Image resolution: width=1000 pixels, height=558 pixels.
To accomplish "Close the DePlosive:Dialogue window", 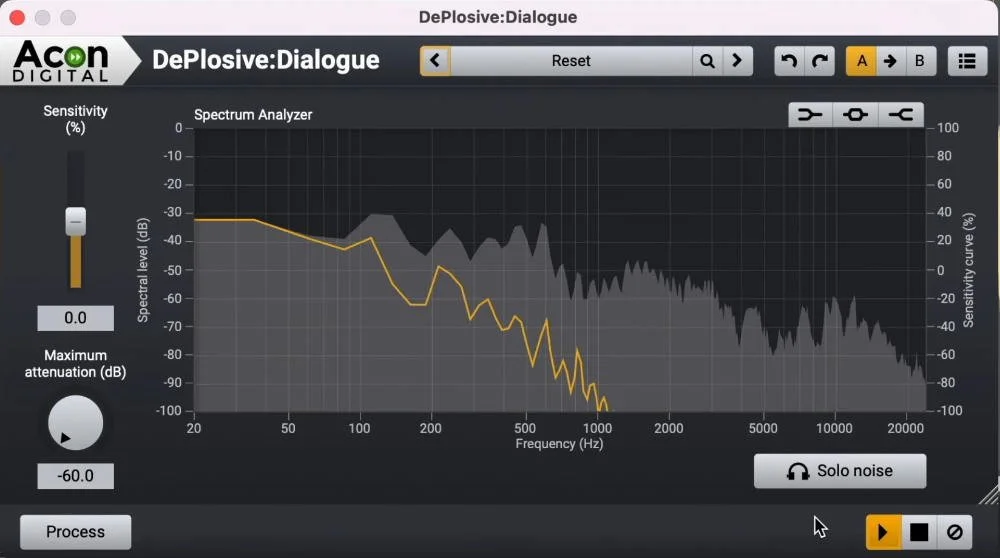I will point(17,17).
